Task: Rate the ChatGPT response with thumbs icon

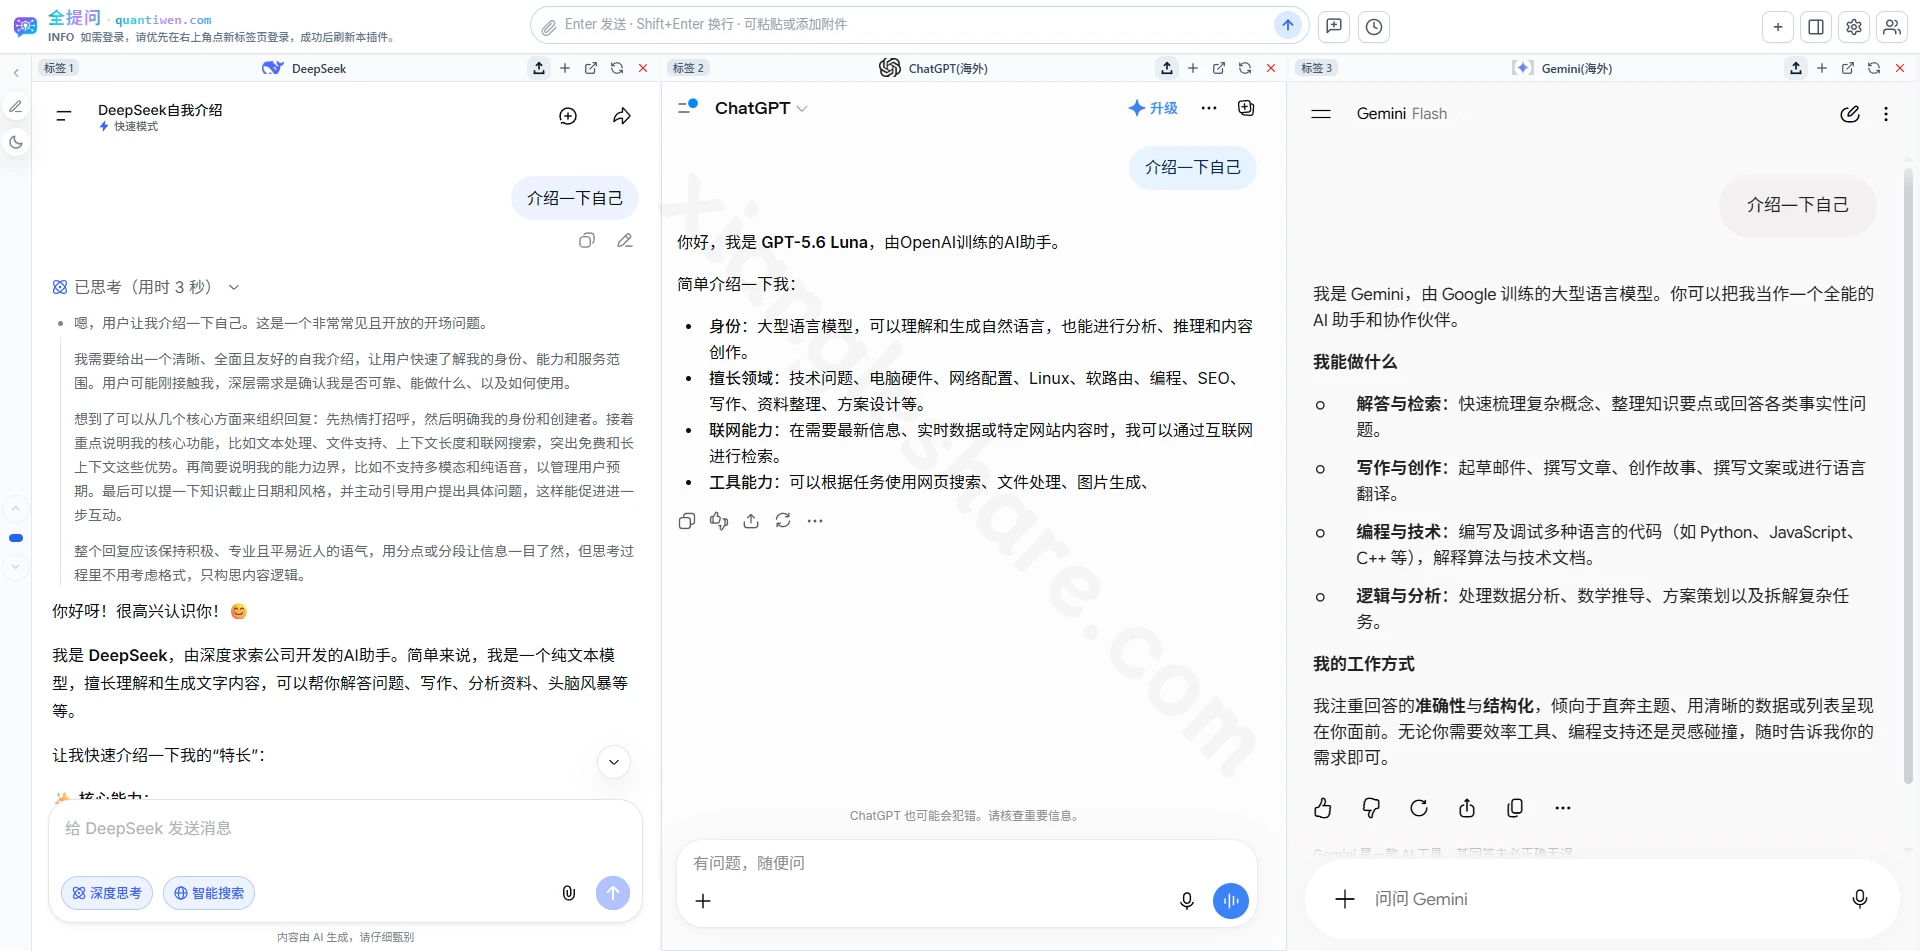Action: (x=719, y=521)
